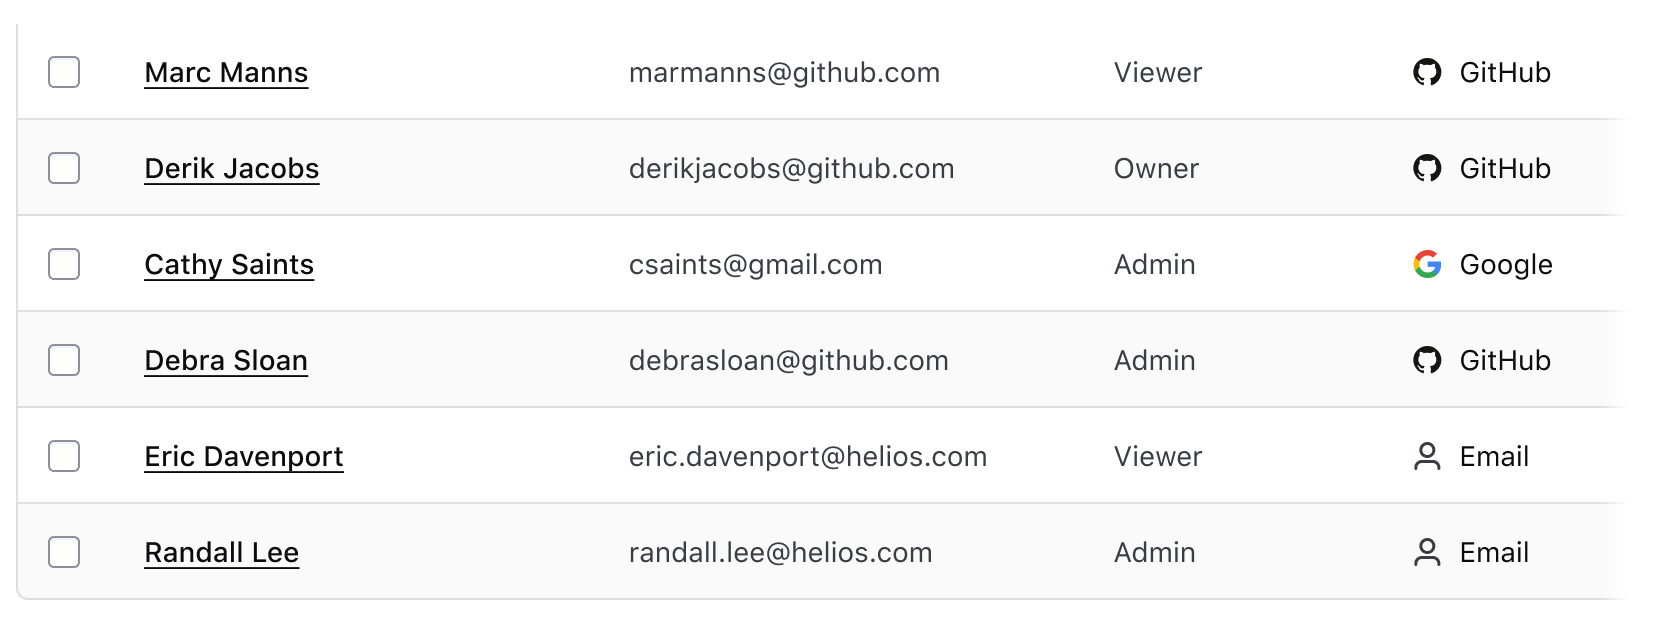Click the Debra Sloan name link
The height and width of the screenshot is (642, 1672).
(x=226, y=360)
